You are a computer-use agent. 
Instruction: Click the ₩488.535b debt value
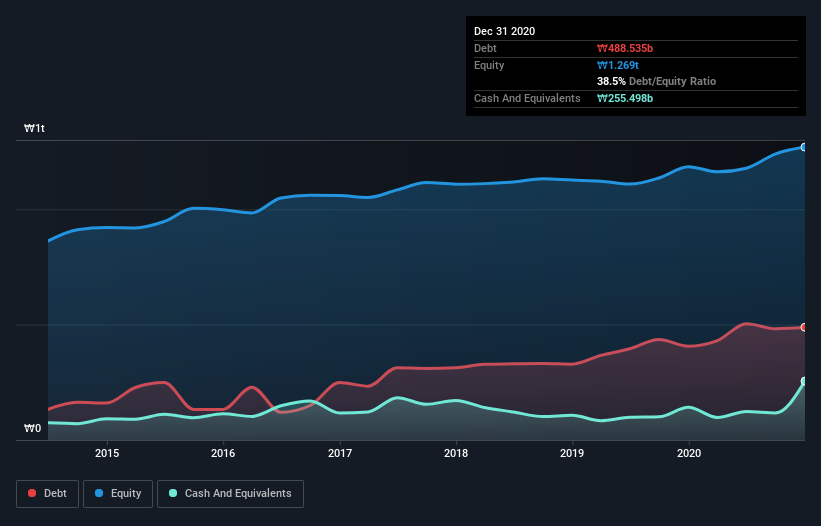[x=625, y=48]
